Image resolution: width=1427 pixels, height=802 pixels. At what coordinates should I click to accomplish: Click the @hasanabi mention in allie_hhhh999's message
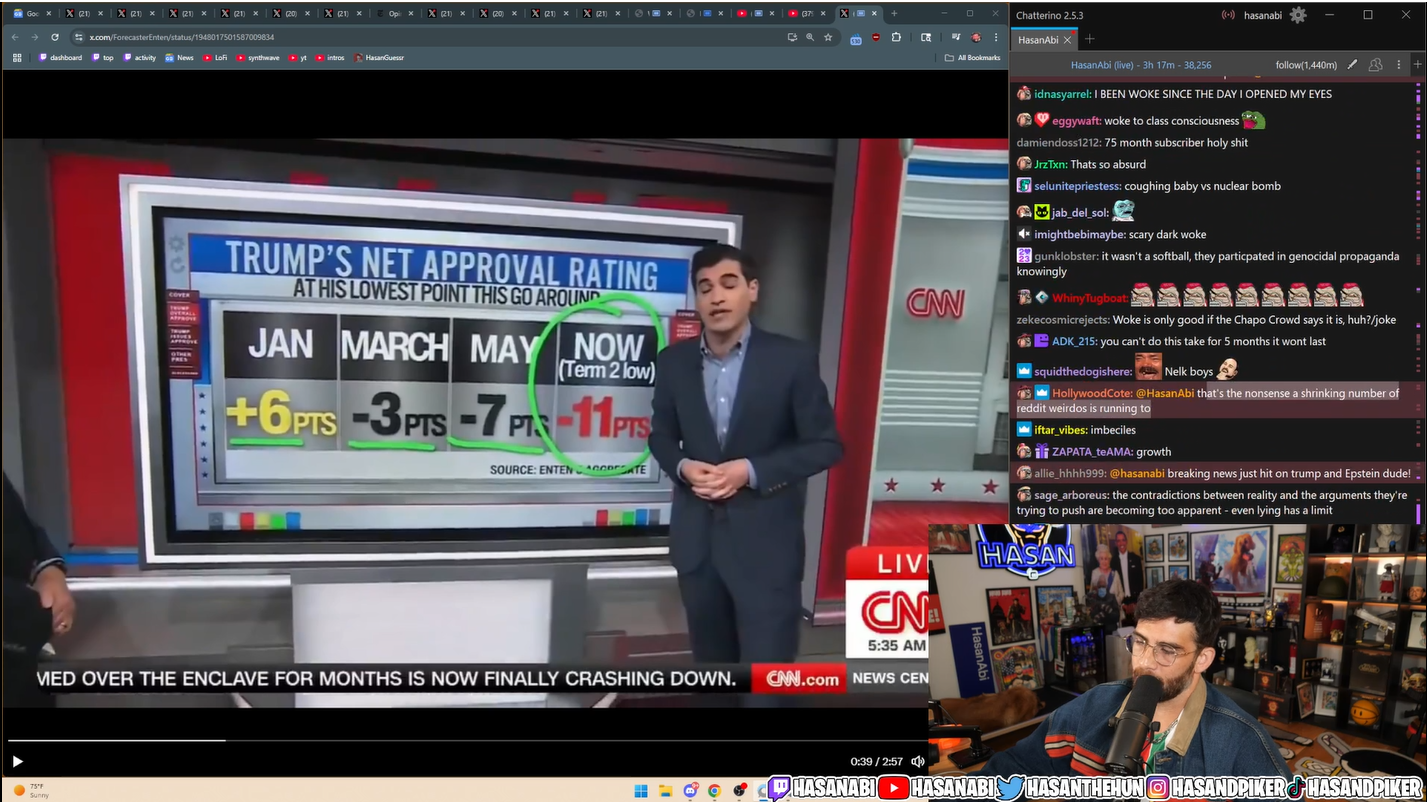pos(1137,473)
